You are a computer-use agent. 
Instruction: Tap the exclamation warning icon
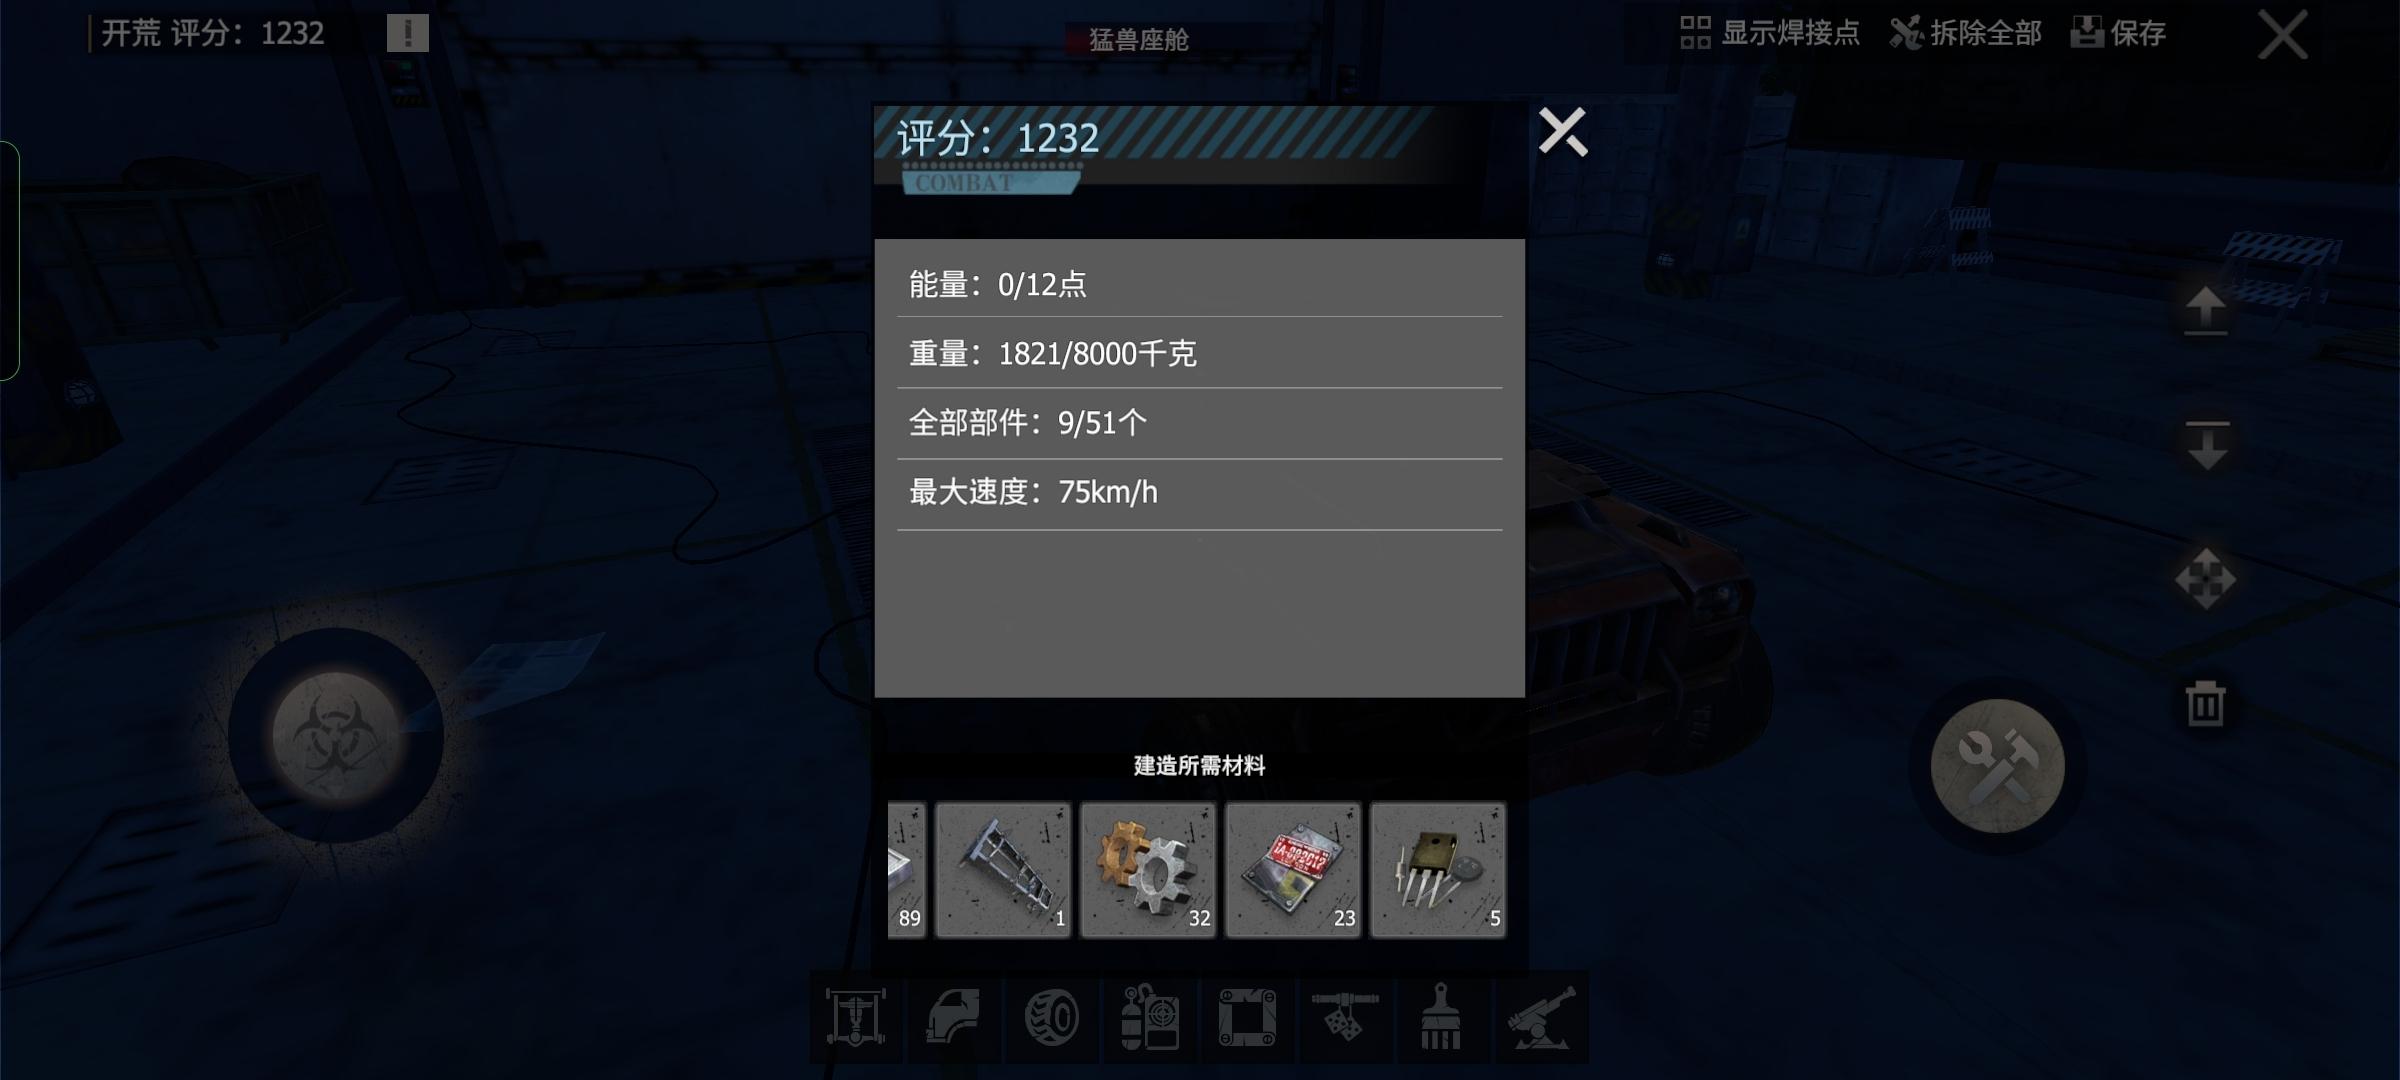[408, 33]
